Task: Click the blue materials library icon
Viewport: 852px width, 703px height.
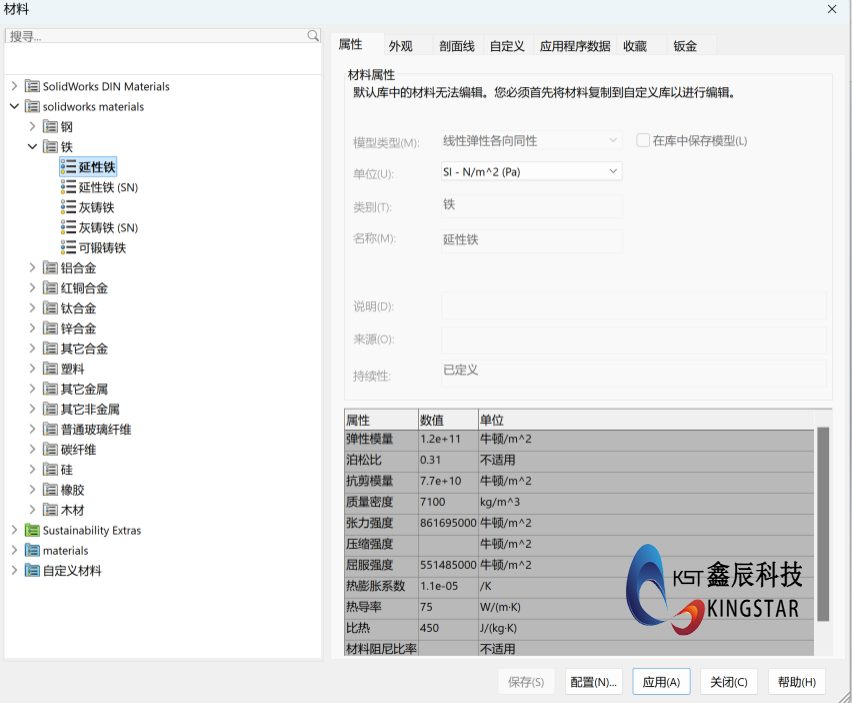Action: pos(32,550)
